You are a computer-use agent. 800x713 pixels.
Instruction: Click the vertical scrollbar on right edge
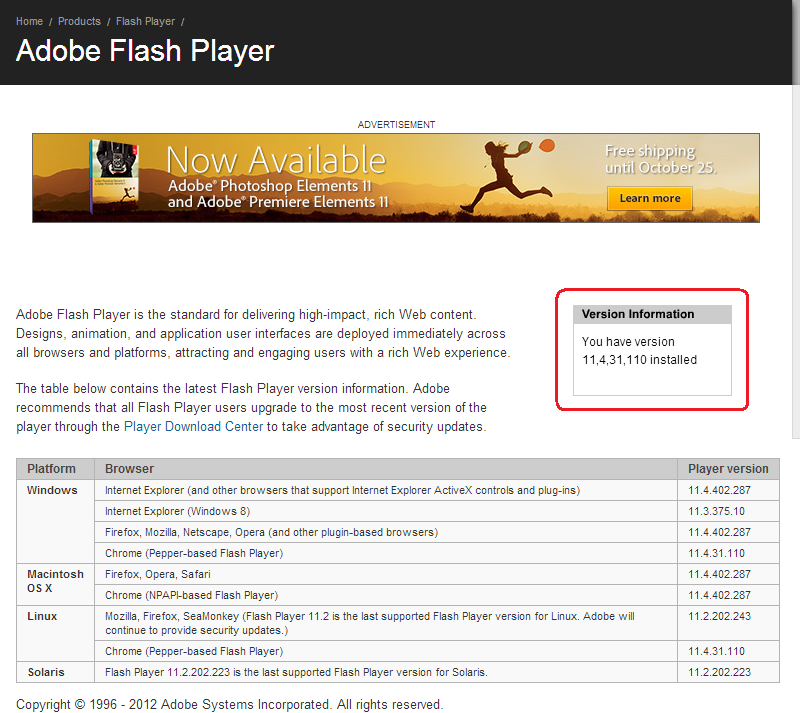pyautogui.click(x=796, y=219)
